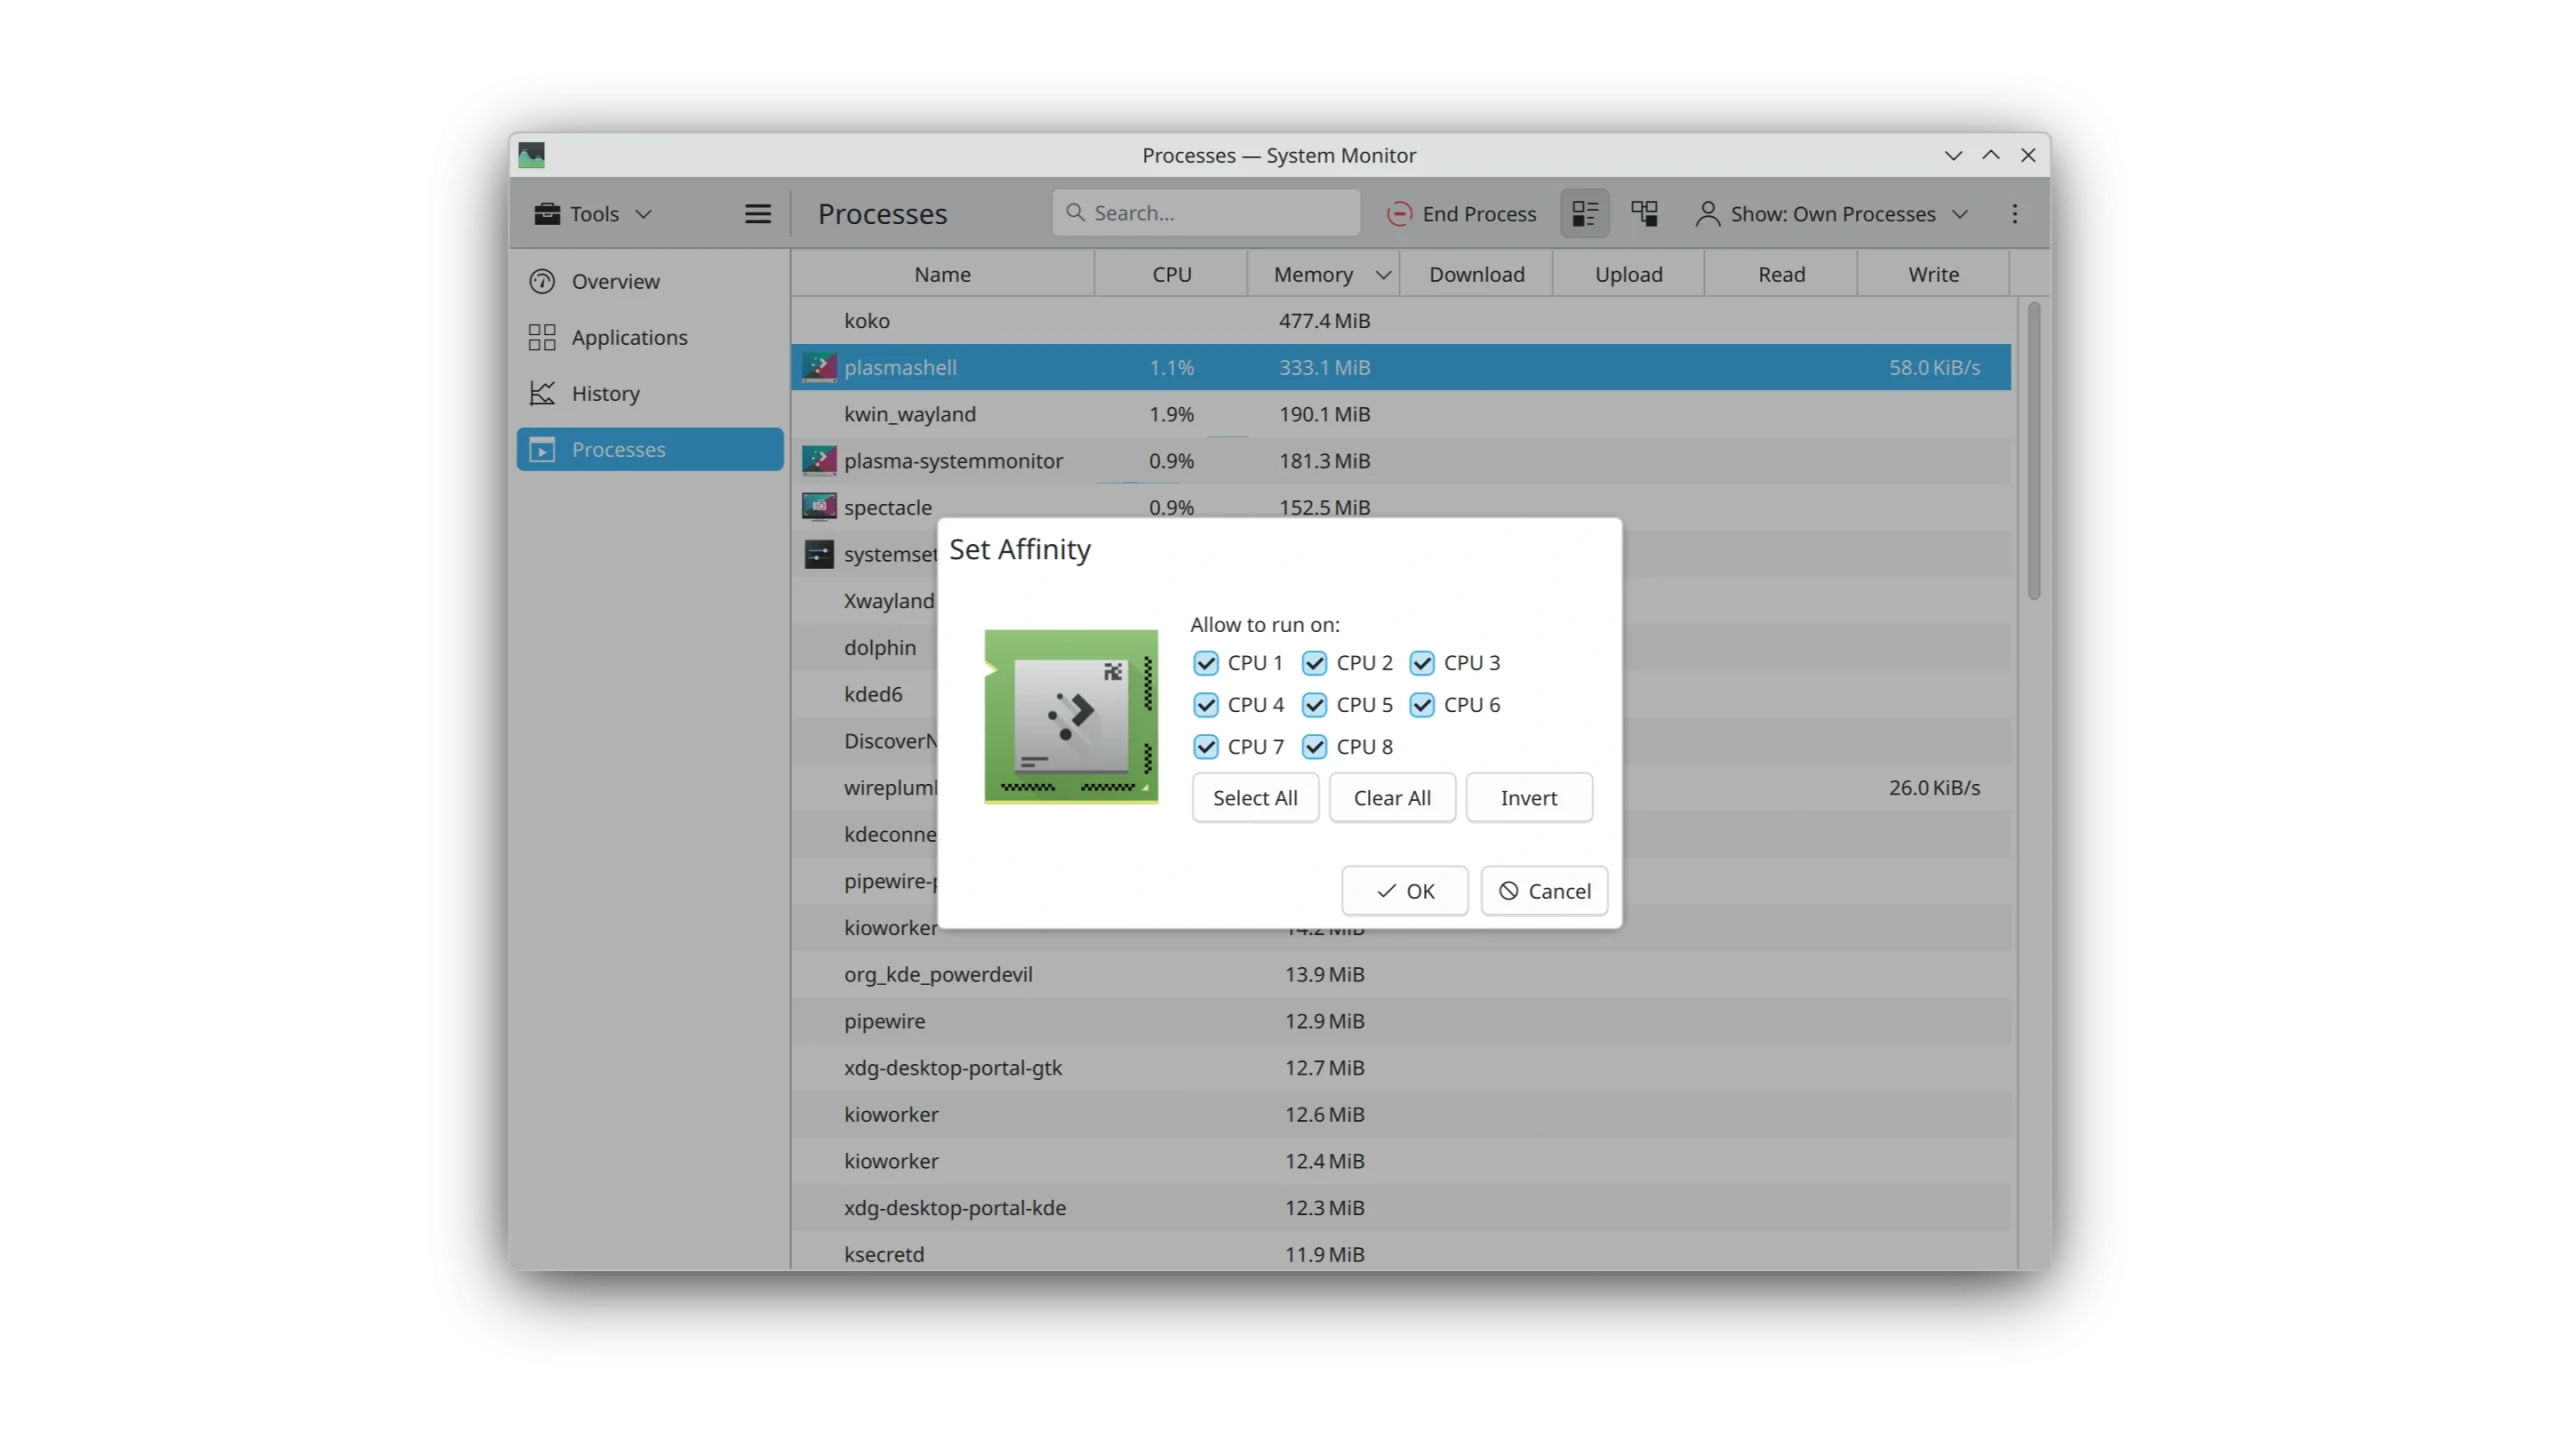Image resolution: width=2560 pixels, height=1440 pixels.
Task: Click the process list vertical scrollbar
Action: tap(2034, 450)
